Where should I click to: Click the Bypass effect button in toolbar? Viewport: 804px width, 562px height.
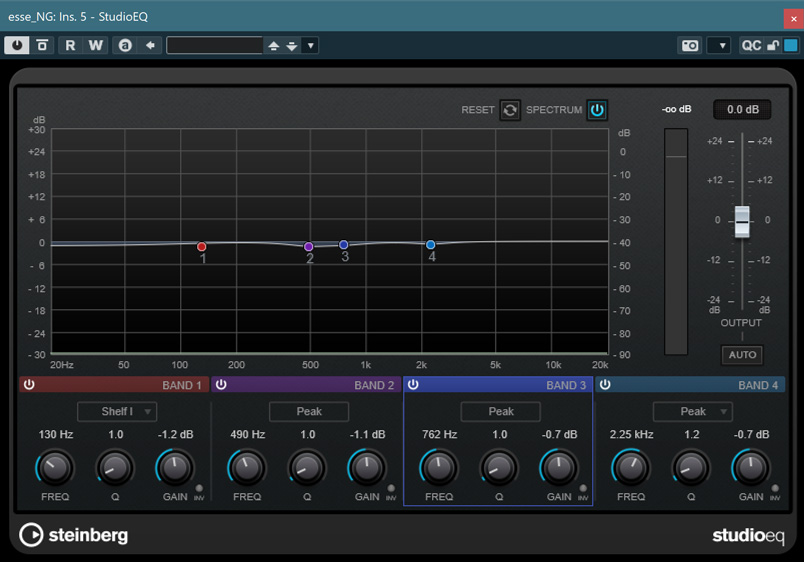click(x=42, y=45)
